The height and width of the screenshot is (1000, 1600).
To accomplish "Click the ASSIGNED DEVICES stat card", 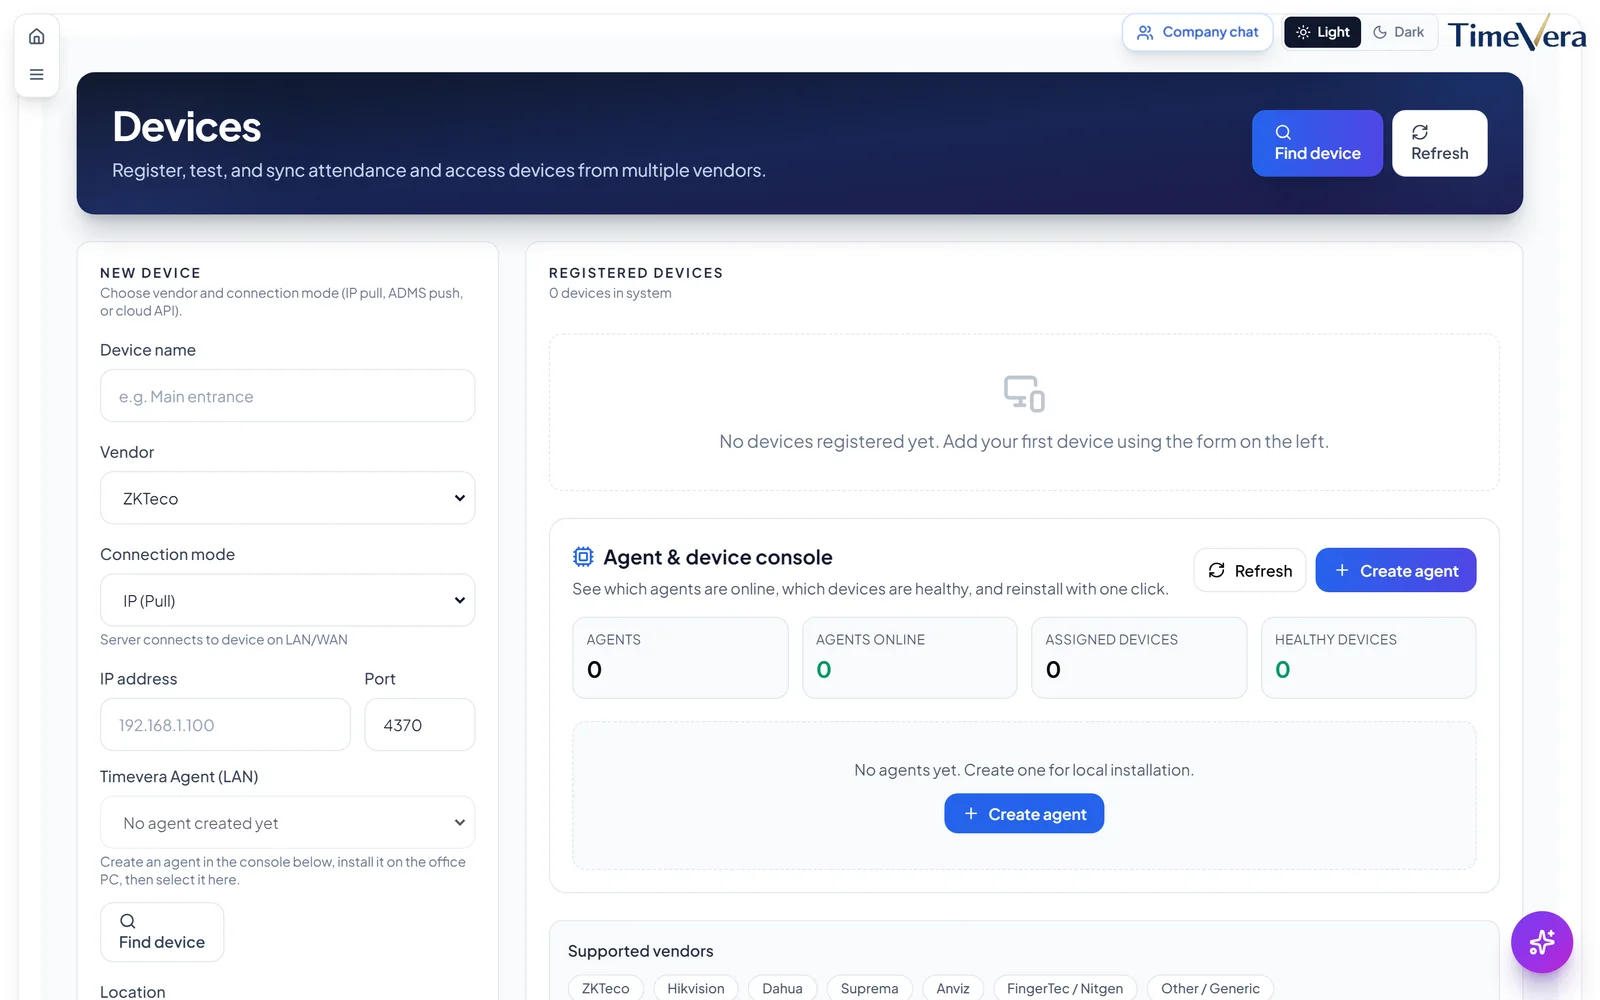I will [1139, 657].
